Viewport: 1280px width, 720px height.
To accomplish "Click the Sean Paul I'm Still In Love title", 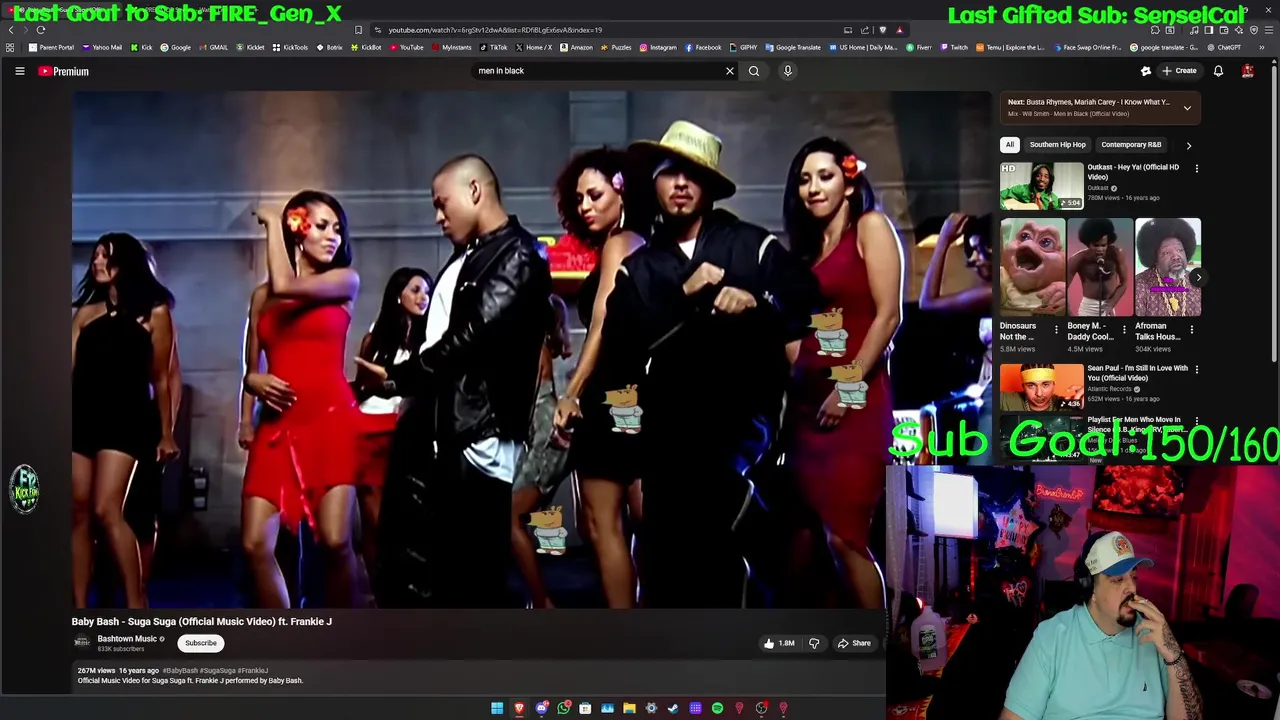I will [1138, 373].
